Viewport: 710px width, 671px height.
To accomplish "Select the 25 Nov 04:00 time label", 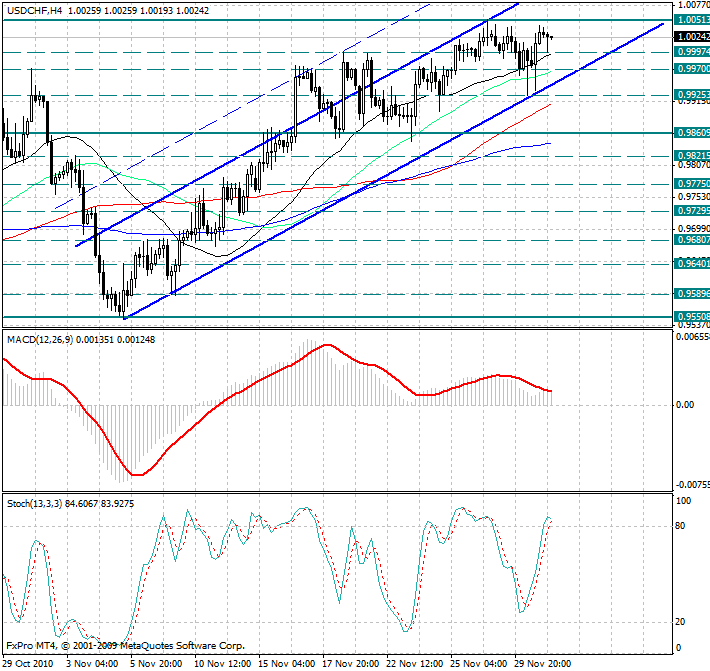I will pos(479,664).
